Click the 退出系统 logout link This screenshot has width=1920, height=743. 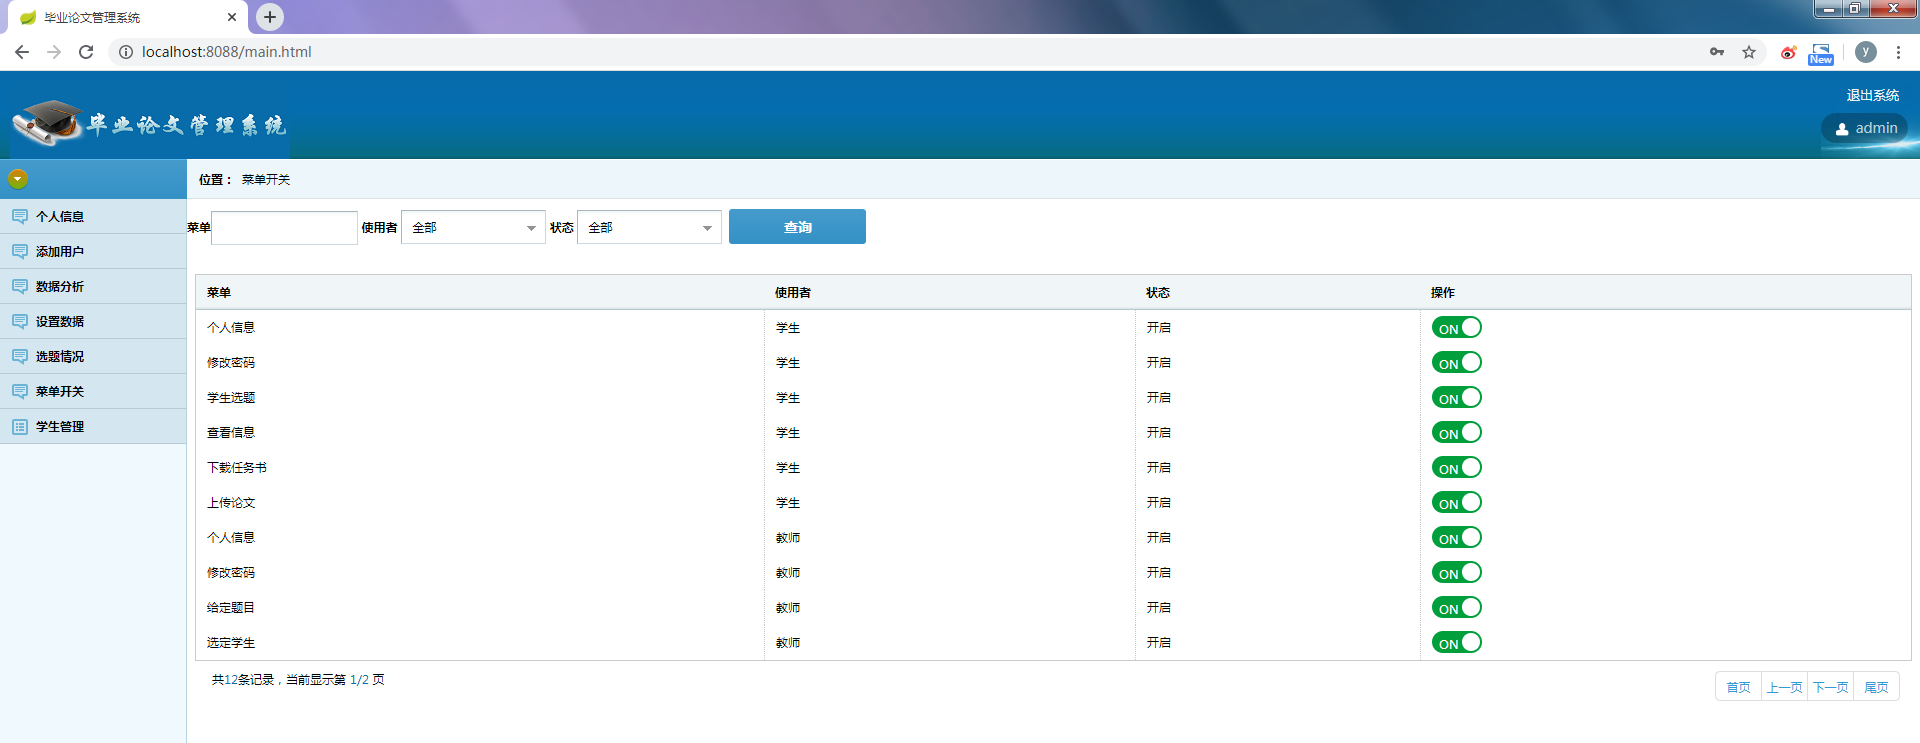[1872, 95]
